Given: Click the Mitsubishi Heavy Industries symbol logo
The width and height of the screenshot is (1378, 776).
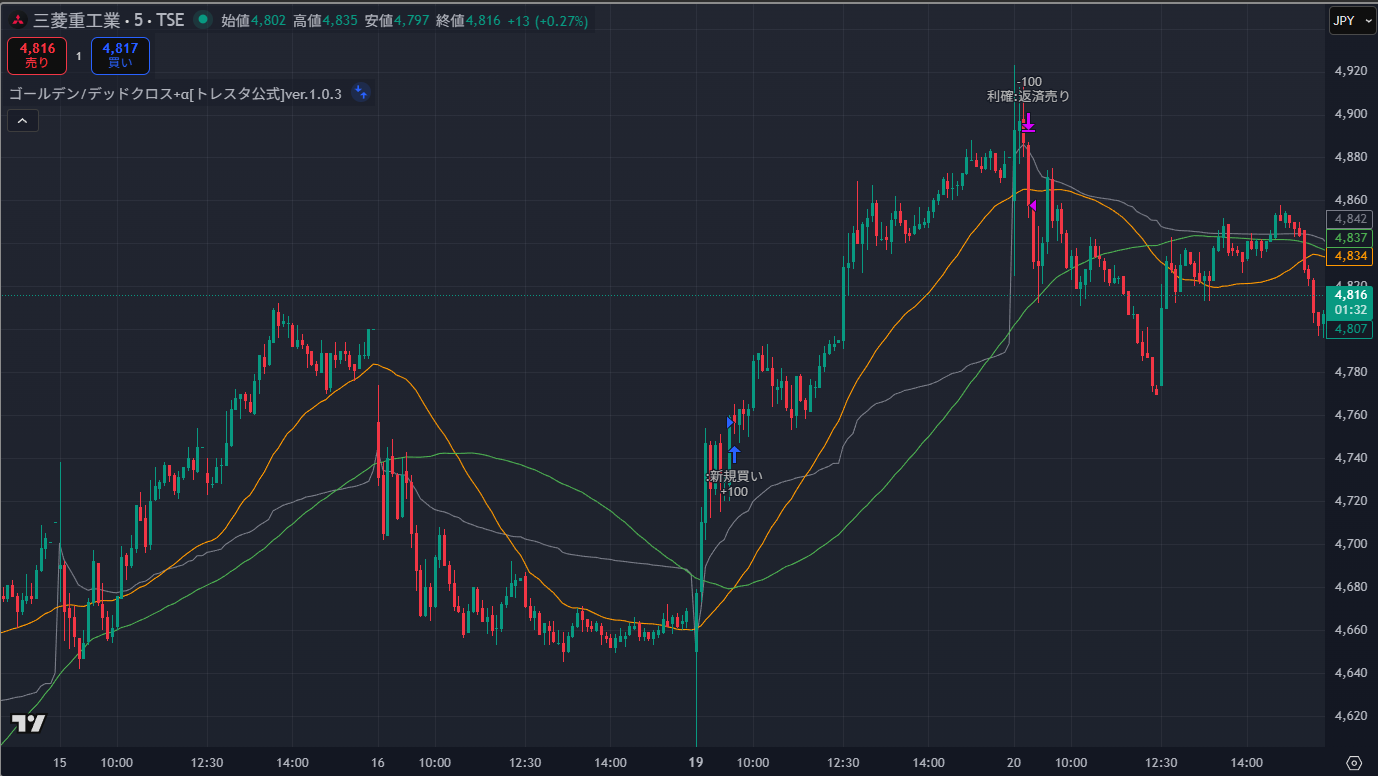Looking at the screenshot, I should (x=17, y=20).
